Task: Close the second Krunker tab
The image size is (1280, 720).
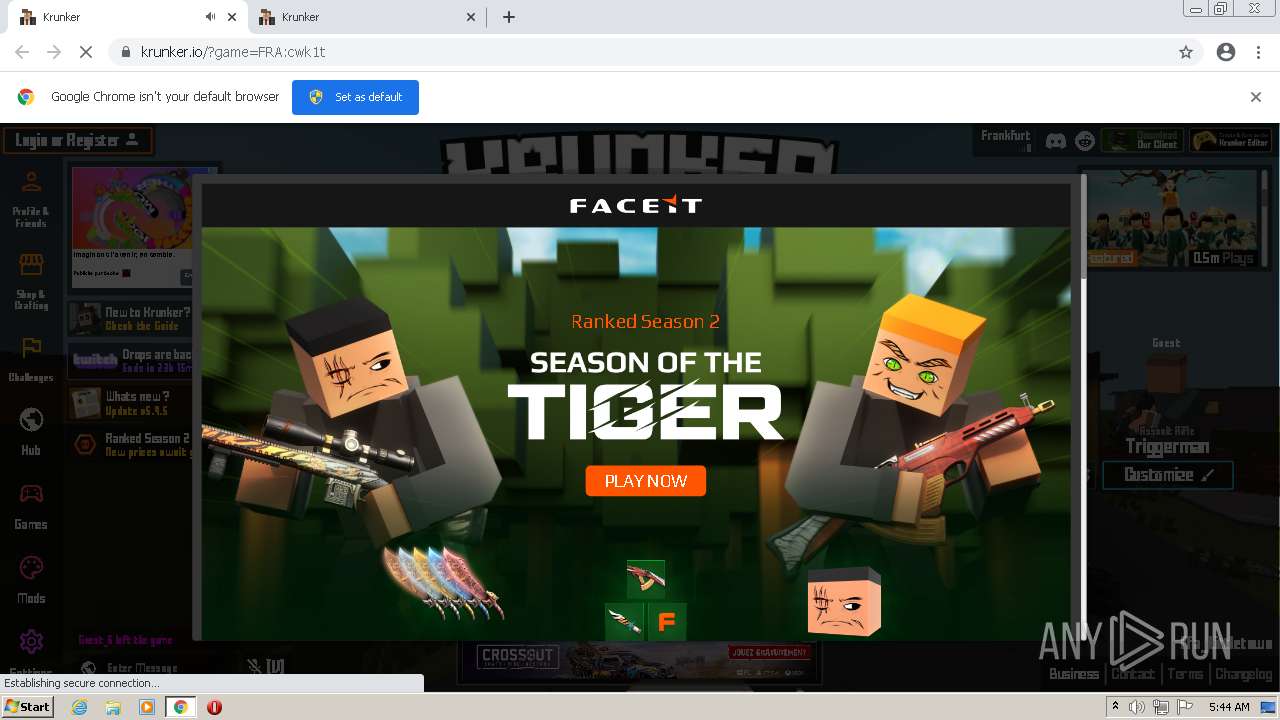Action: [x=472, y=17]
